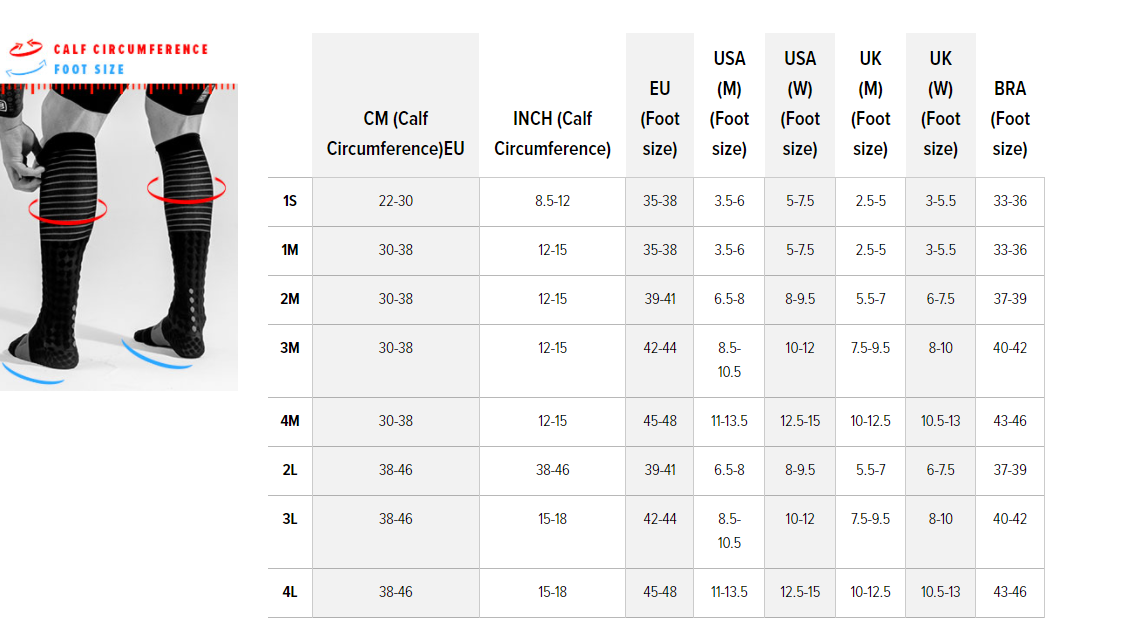This screenshot has width=1146, height=625.
Task: Select the INCH (Calf Circumference) column header
Action: (x=553, y=133)
